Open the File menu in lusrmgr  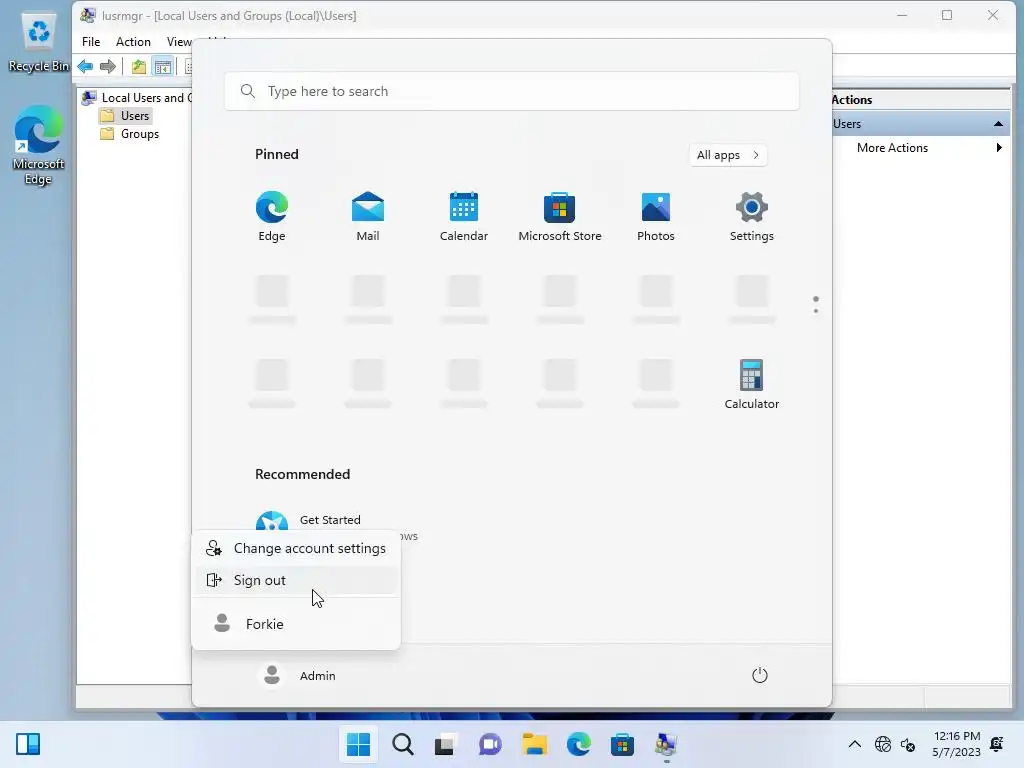[91, 42]
